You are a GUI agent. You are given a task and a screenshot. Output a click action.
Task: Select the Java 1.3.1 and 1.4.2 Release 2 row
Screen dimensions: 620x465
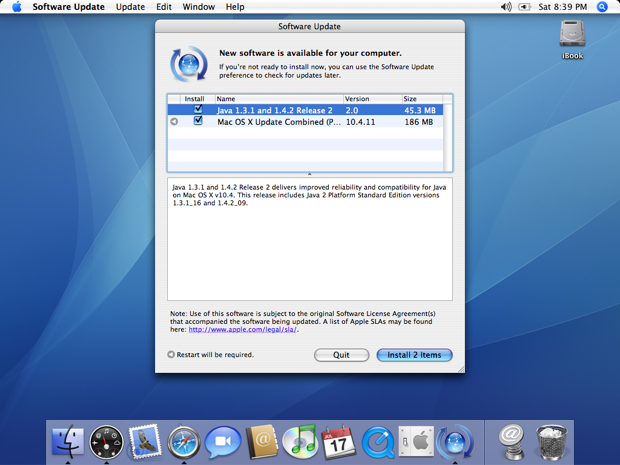coord(305,110)
